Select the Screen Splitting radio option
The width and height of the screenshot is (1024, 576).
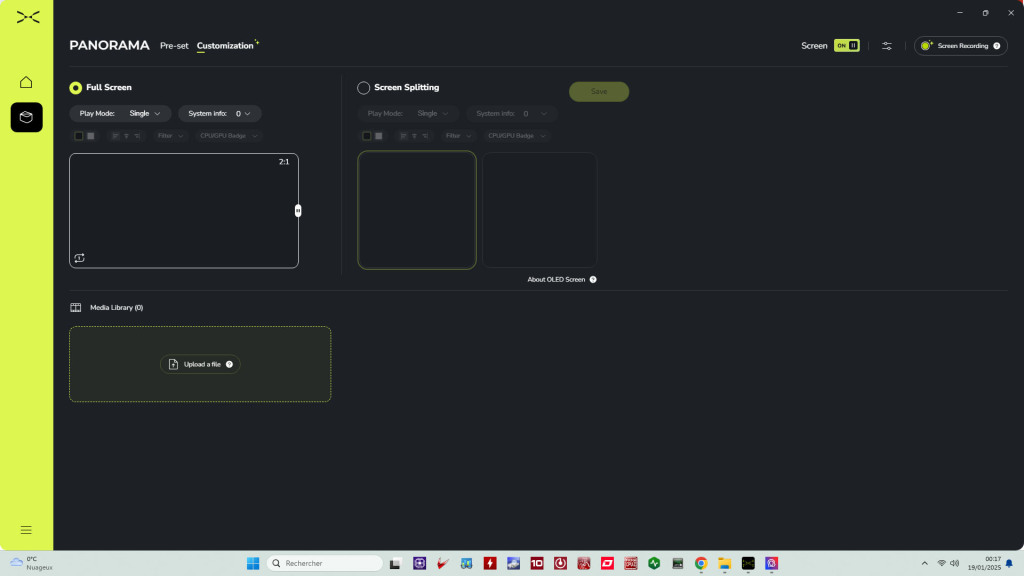(x=364, y=88)
